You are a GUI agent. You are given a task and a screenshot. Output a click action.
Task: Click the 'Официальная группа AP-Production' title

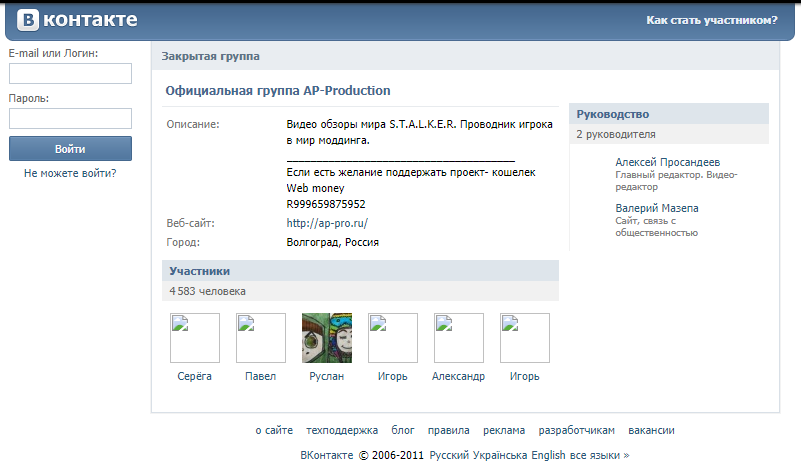click(278, 90)
